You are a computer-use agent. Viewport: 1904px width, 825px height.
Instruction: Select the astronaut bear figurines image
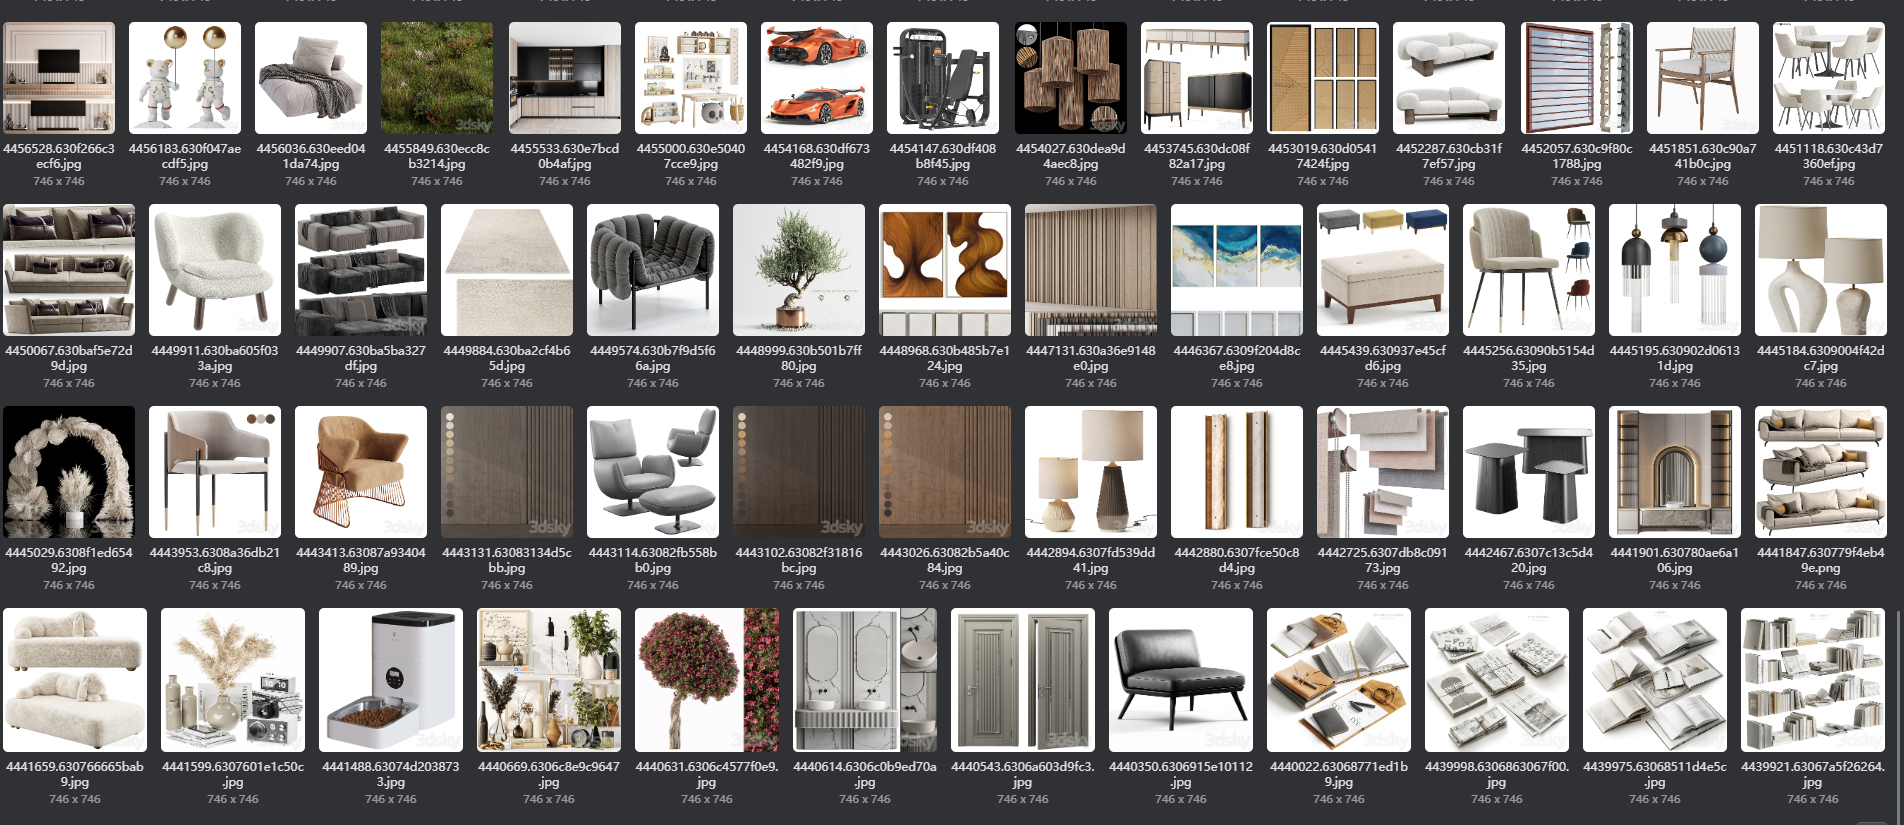[x=185, y=78]
